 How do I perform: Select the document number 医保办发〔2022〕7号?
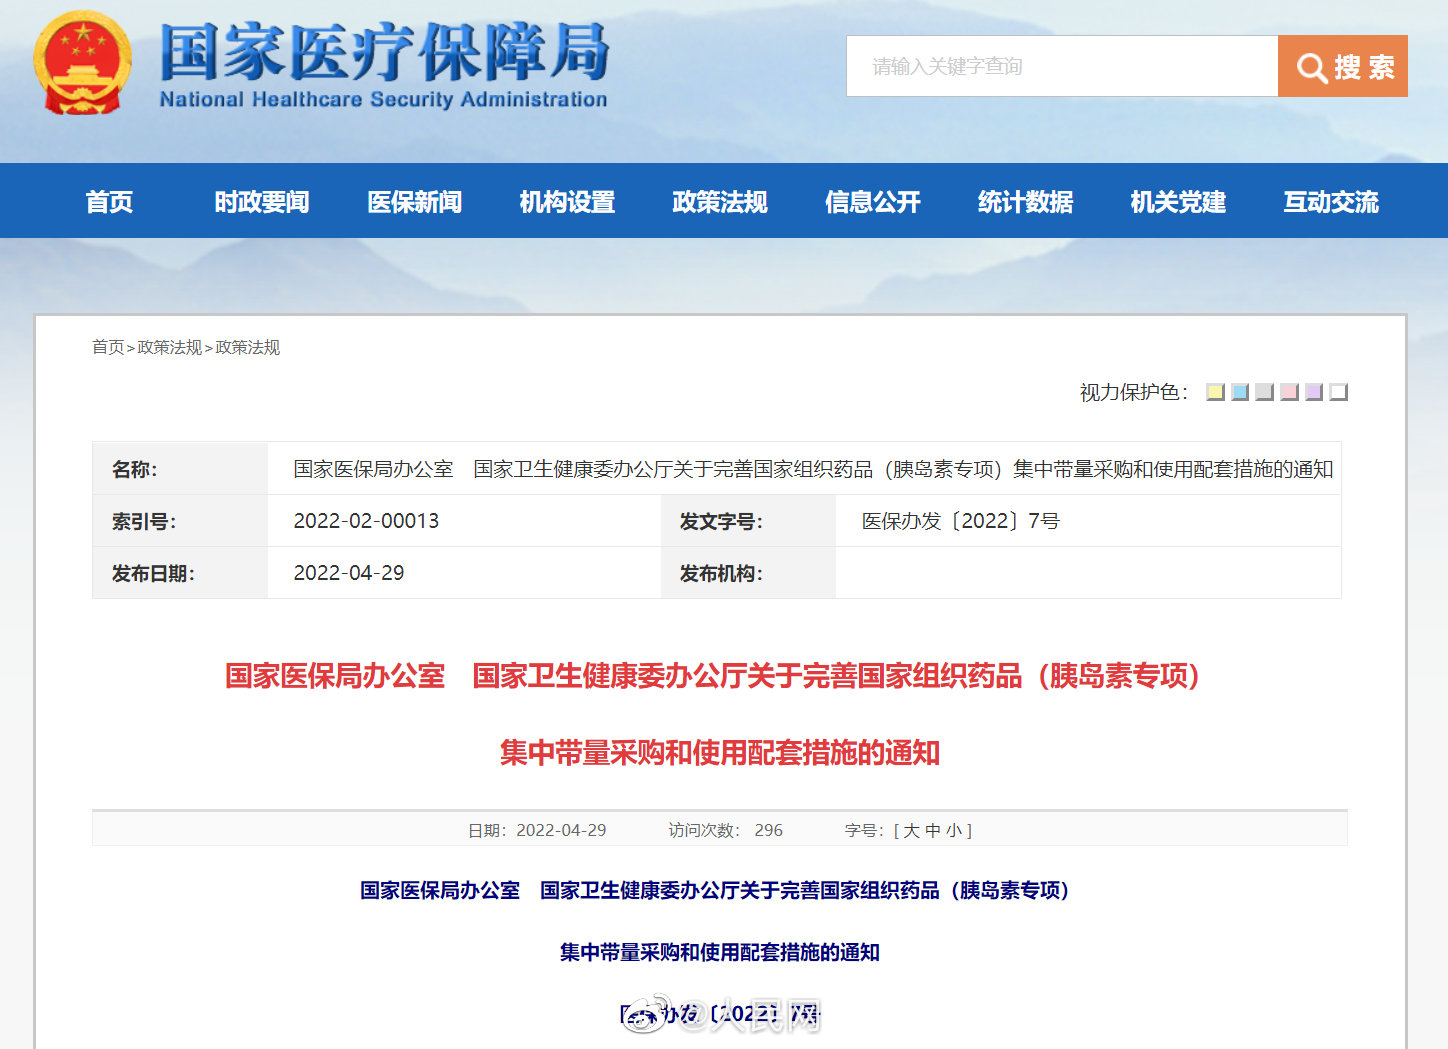(x=961, y=521)
